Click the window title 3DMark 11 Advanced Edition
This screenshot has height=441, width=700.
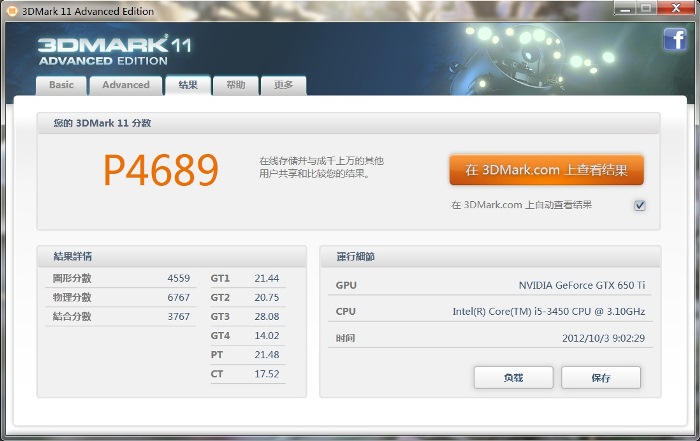(88, 11)
